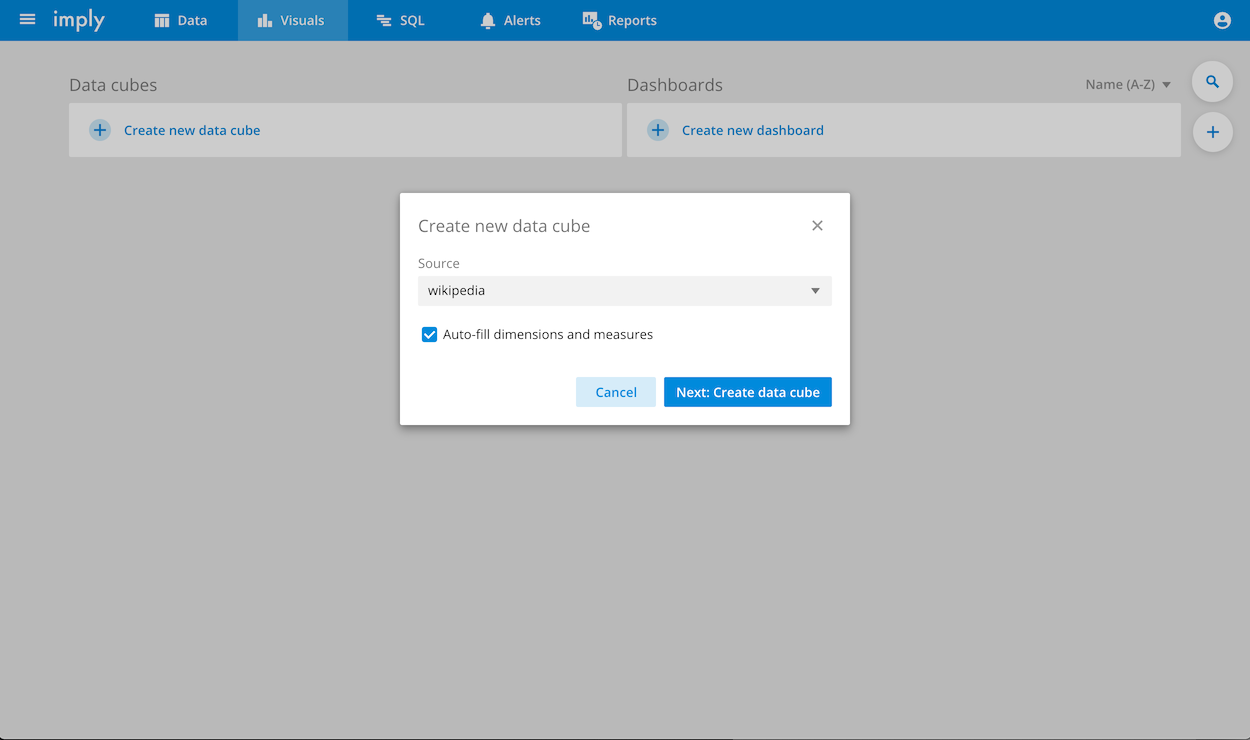Open the Alerts tab

(511, 20)
